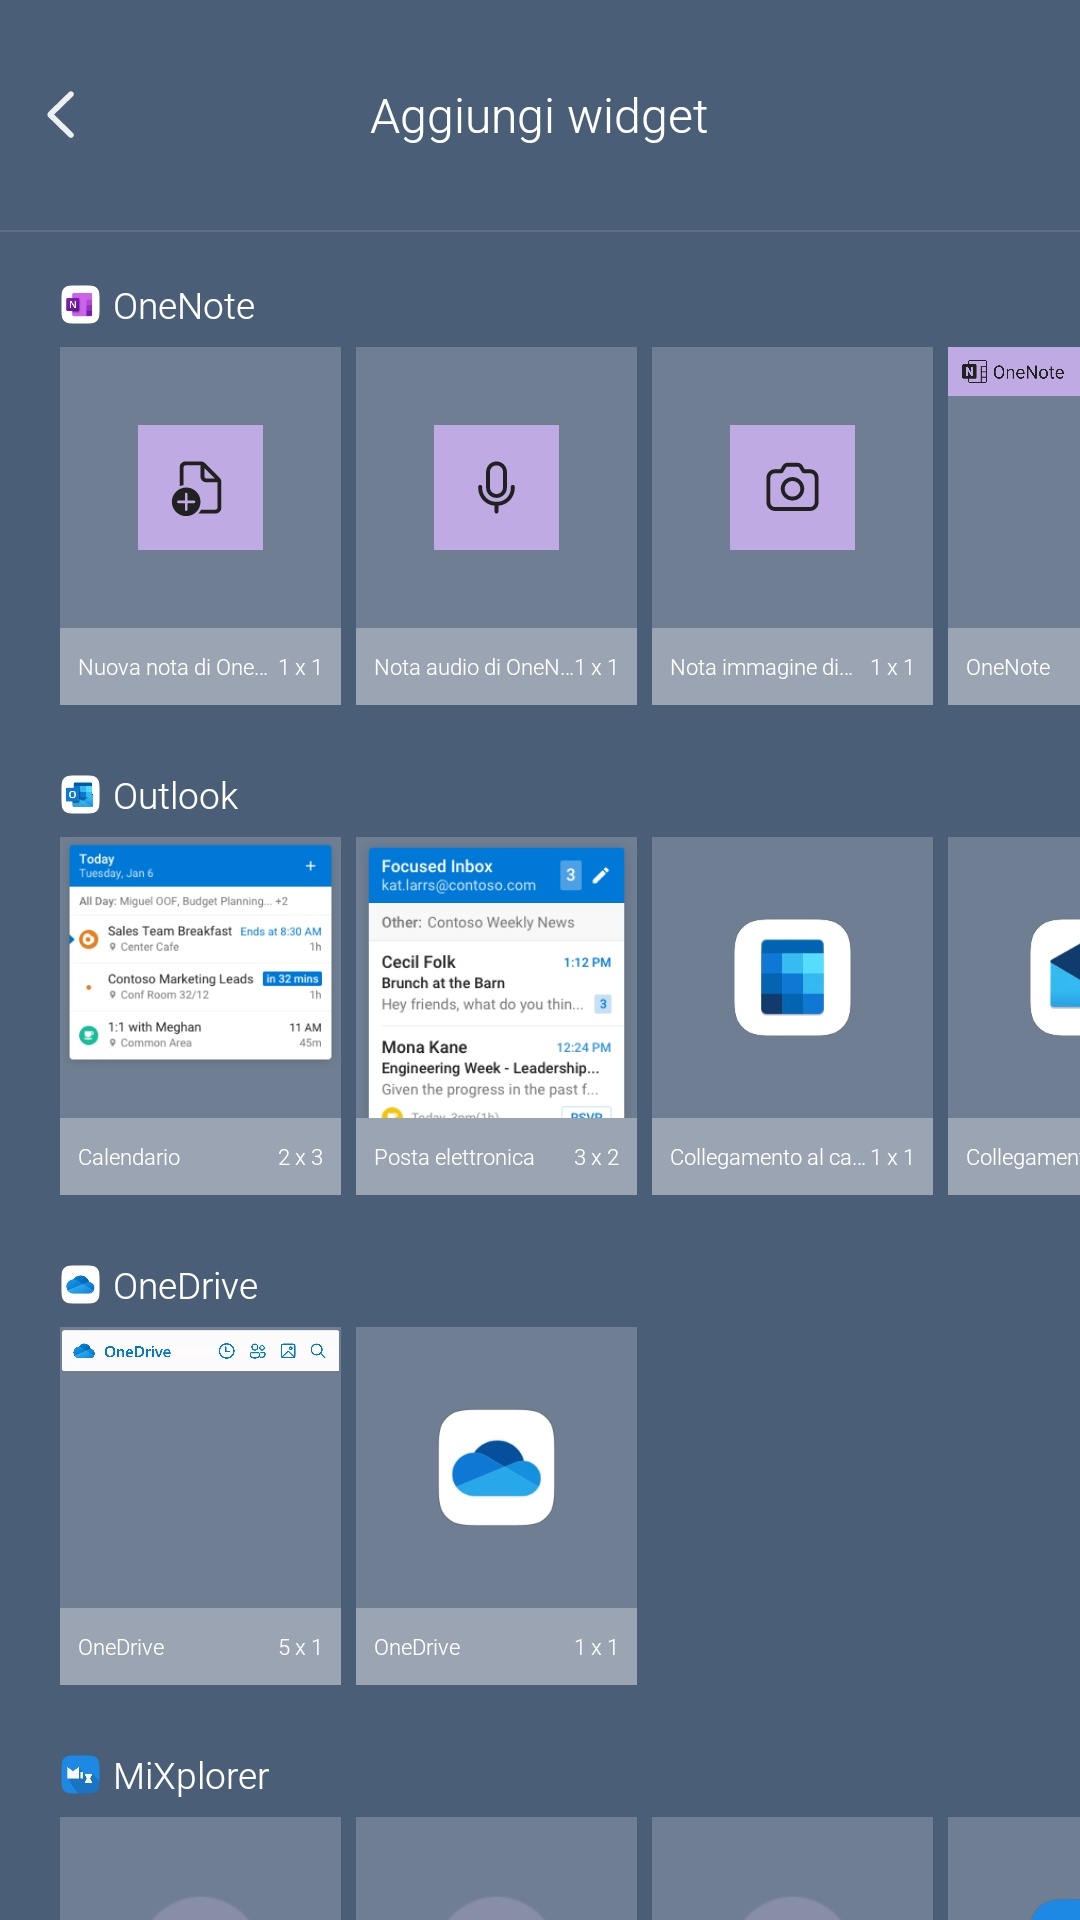
Task: Tap the 'MiXplorer' section title
Action: click(192, 1776)
